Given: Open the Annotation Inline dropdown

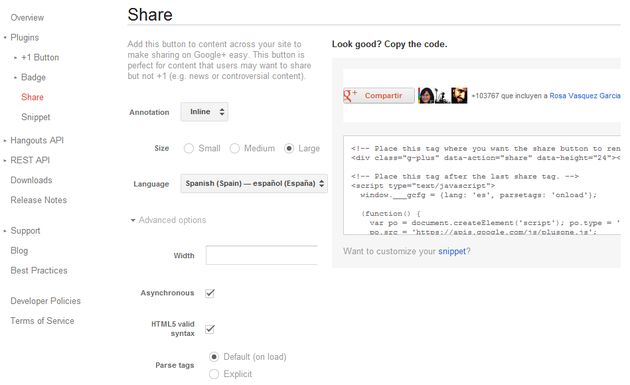Looking at the screenshot, I should [x=205, y=112].
